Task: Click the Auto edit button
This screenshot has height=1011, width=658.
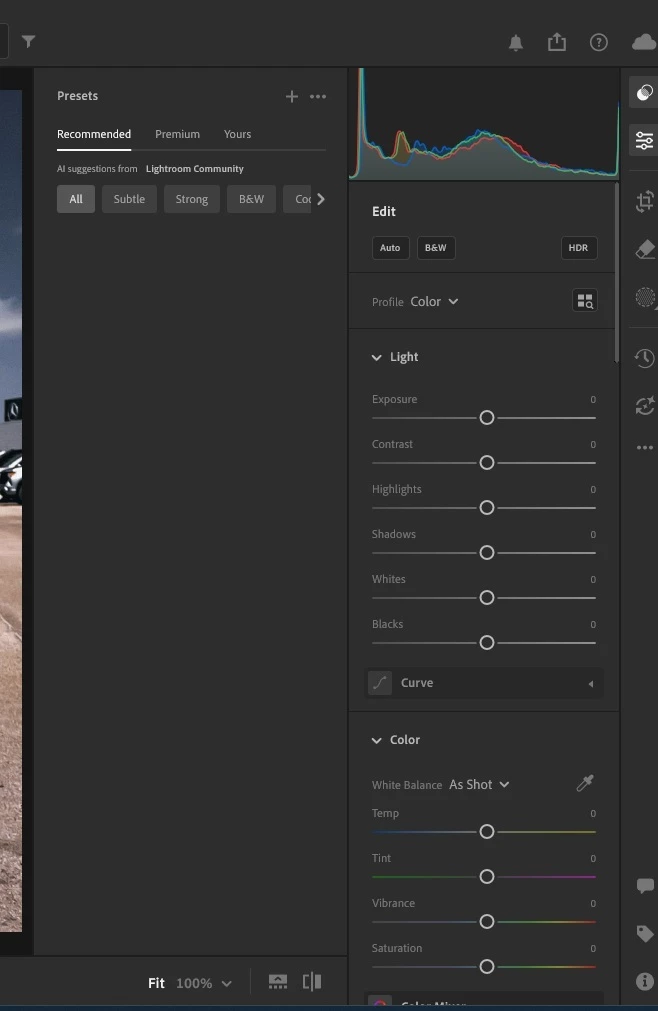Action: [390, 248]
